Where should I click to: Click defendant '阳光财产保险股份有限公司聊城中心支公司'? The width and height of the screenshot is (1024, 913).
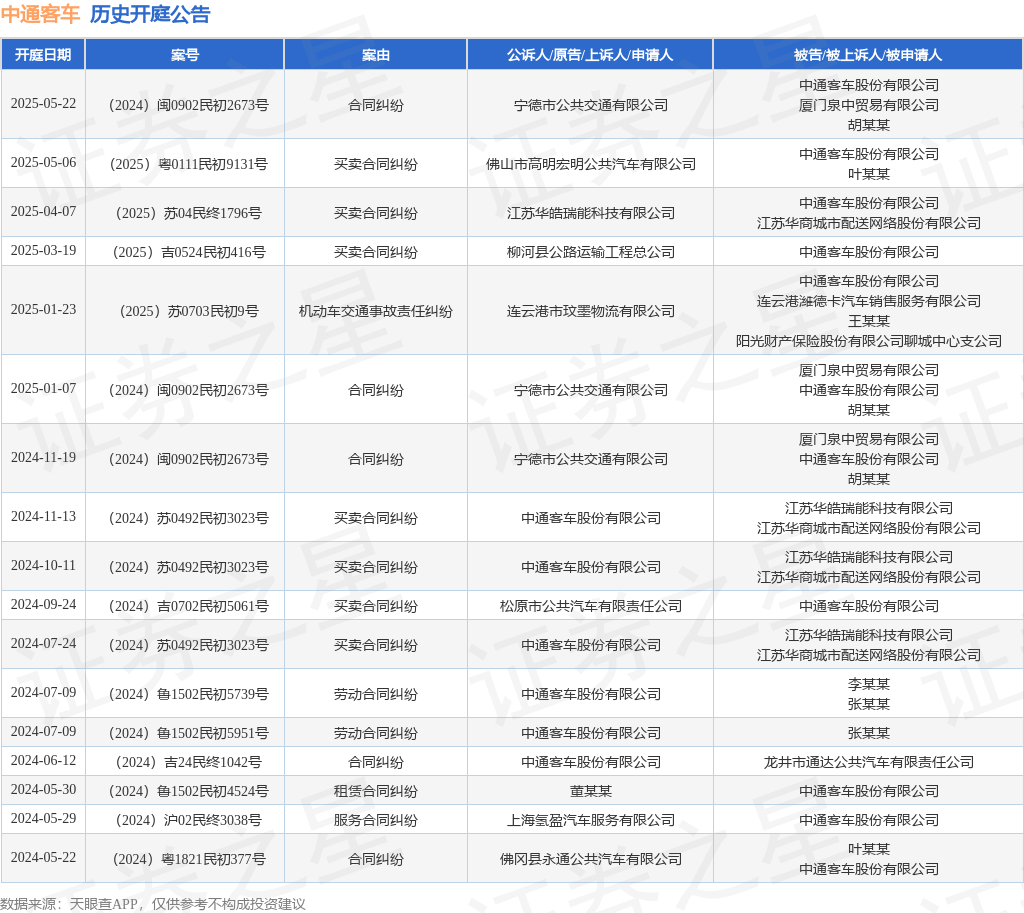(x=869, y=341)
